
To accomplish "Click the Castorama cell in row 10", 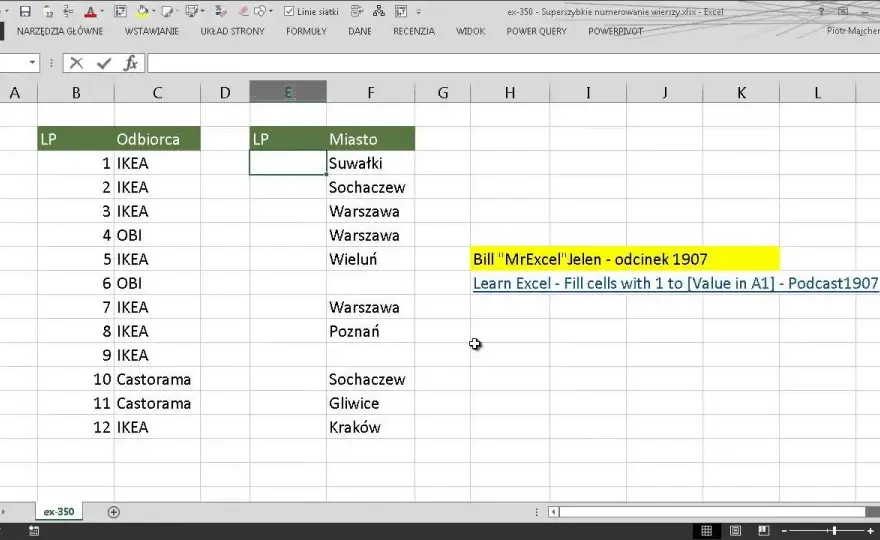I will click(x=157, y=379).
